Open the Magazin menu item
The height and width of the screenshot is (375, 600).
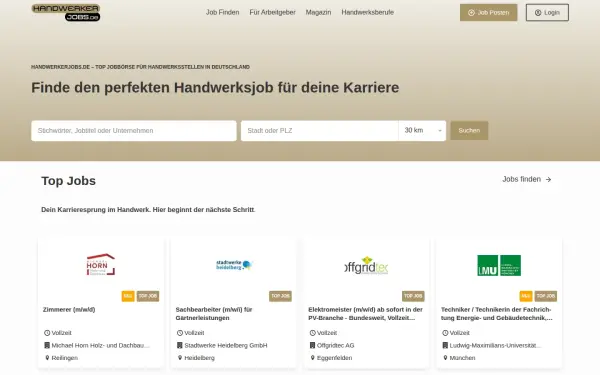point(318,12)
